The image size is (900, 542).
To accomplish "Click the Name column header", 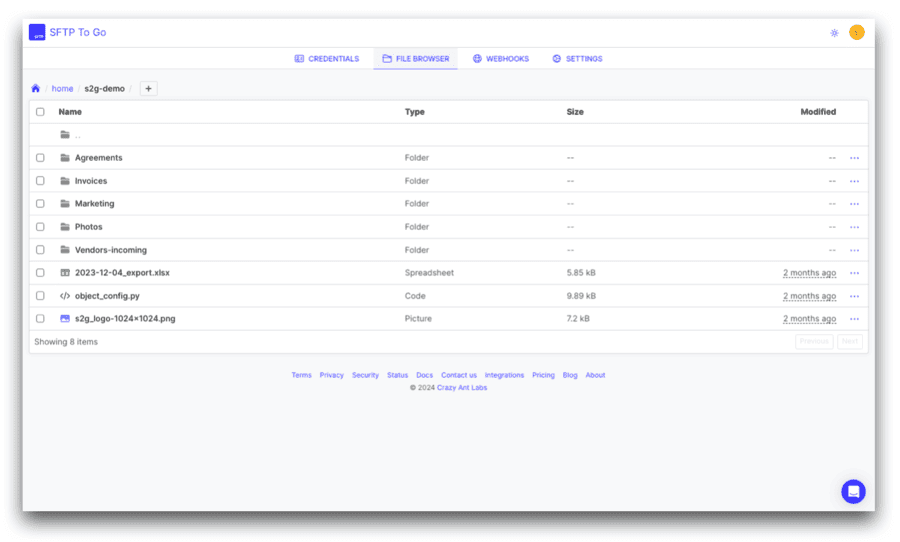I will point(70,112).
